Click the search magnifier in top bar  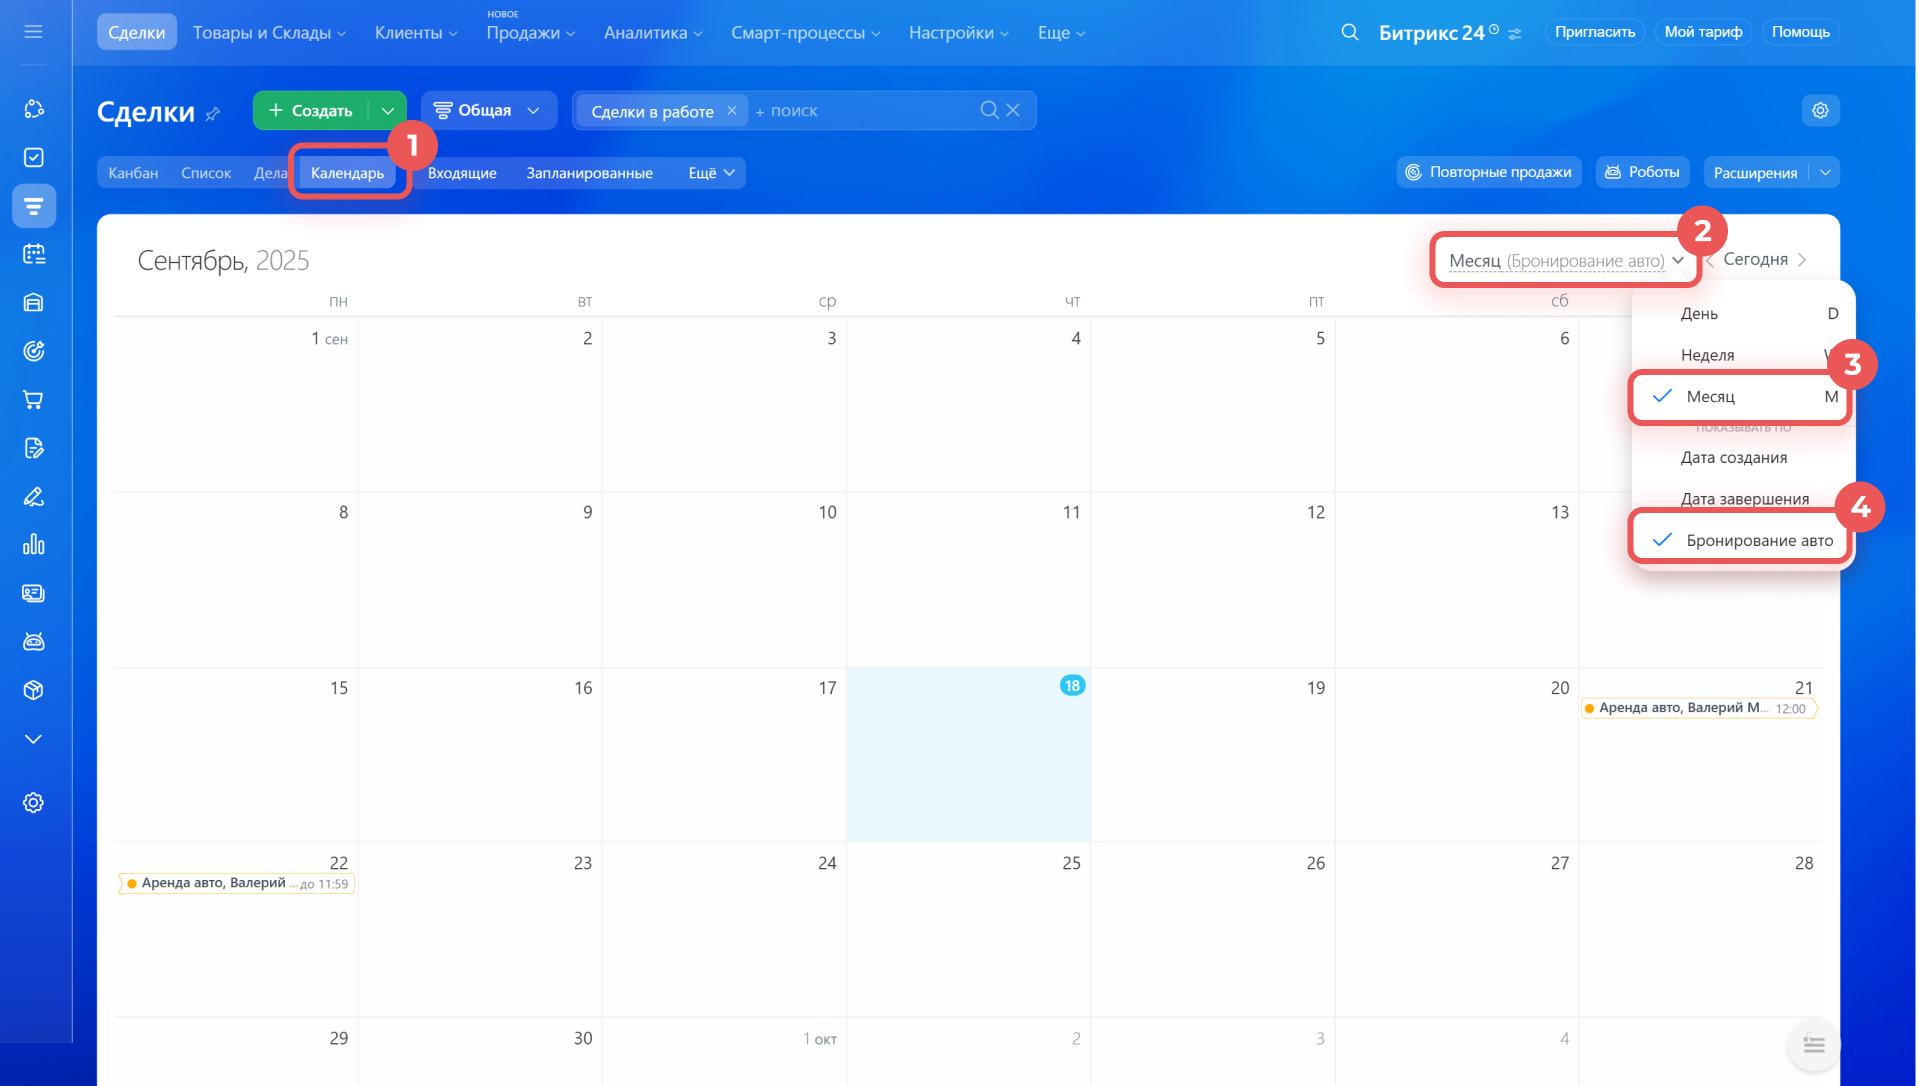coord(1349,32)
